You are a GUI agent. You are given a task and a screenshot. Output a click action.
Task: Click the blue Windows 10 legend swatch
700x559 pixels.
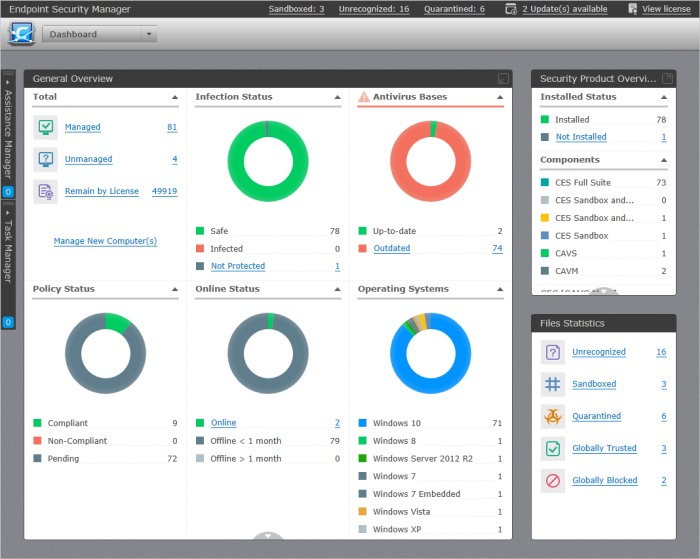362,423
